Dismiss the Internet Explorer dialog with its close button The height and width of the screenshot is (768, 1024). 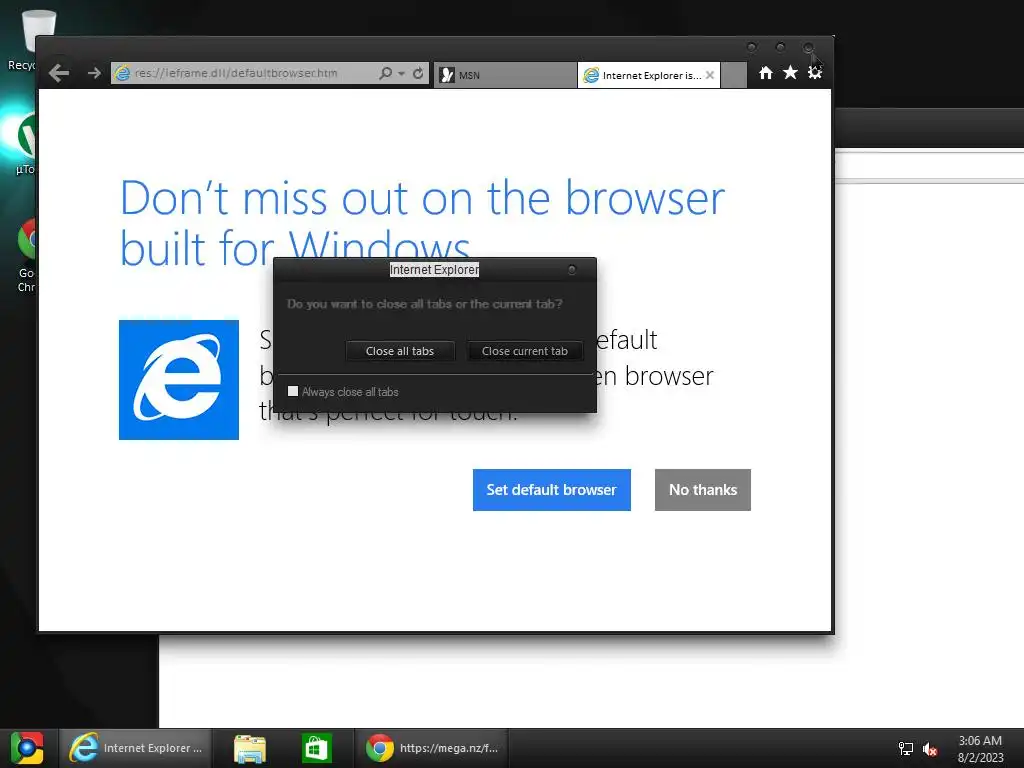572,270
